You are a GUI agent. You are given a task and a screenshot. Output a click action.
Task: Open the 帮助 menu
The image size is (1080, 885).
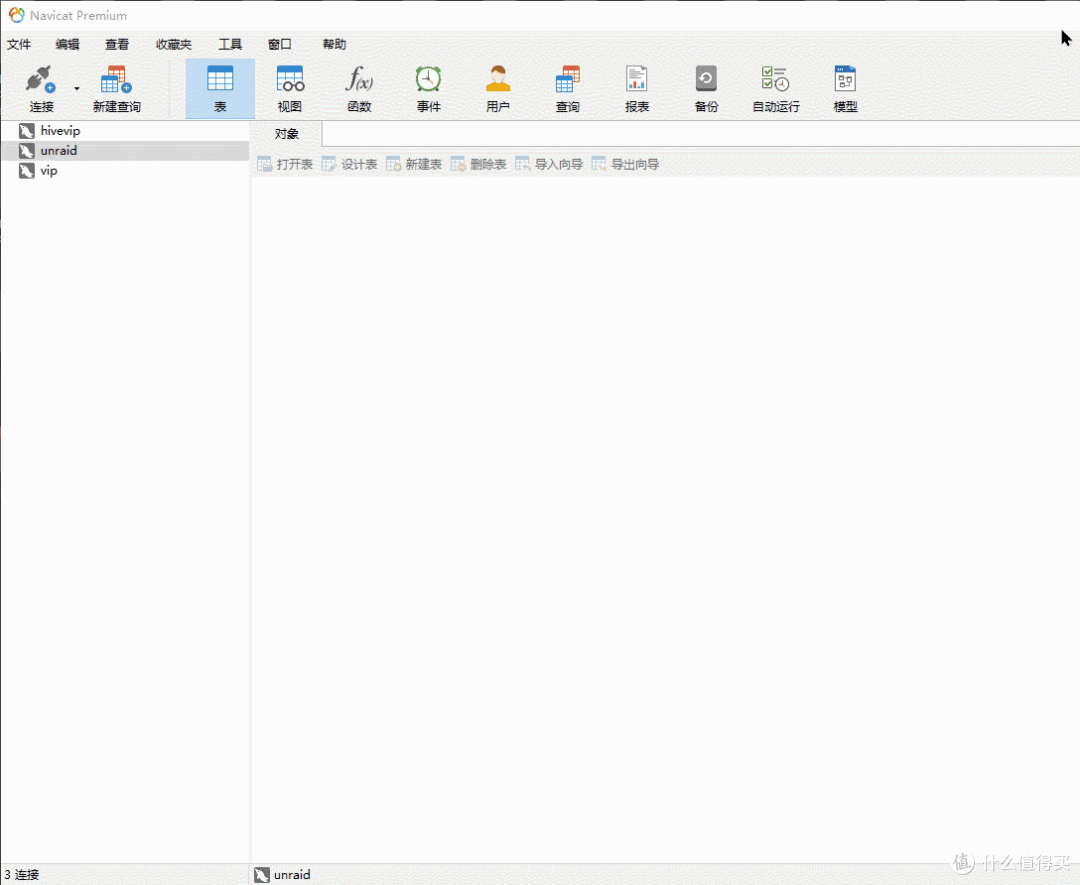(x=334, y=44)
